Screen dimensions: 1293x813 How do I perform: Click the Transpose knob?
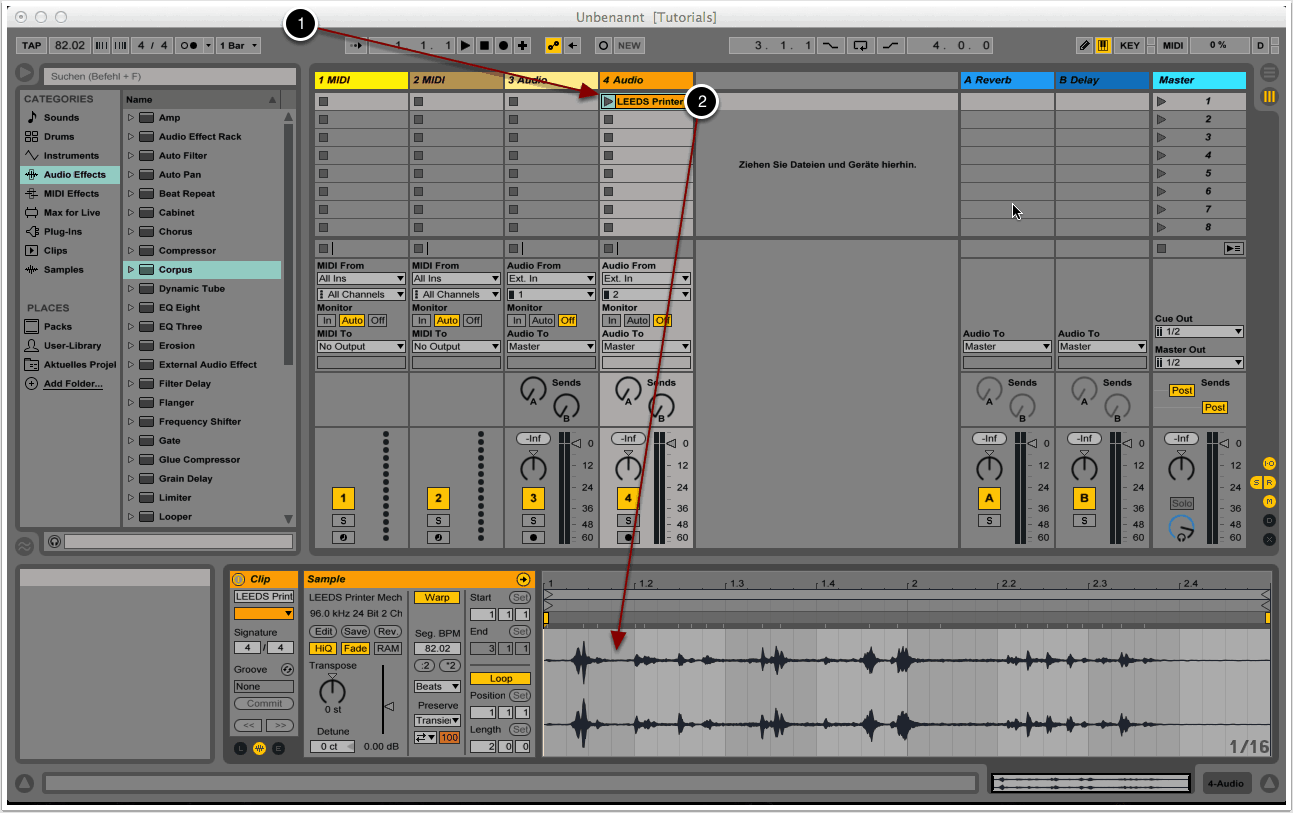(332, 690)
